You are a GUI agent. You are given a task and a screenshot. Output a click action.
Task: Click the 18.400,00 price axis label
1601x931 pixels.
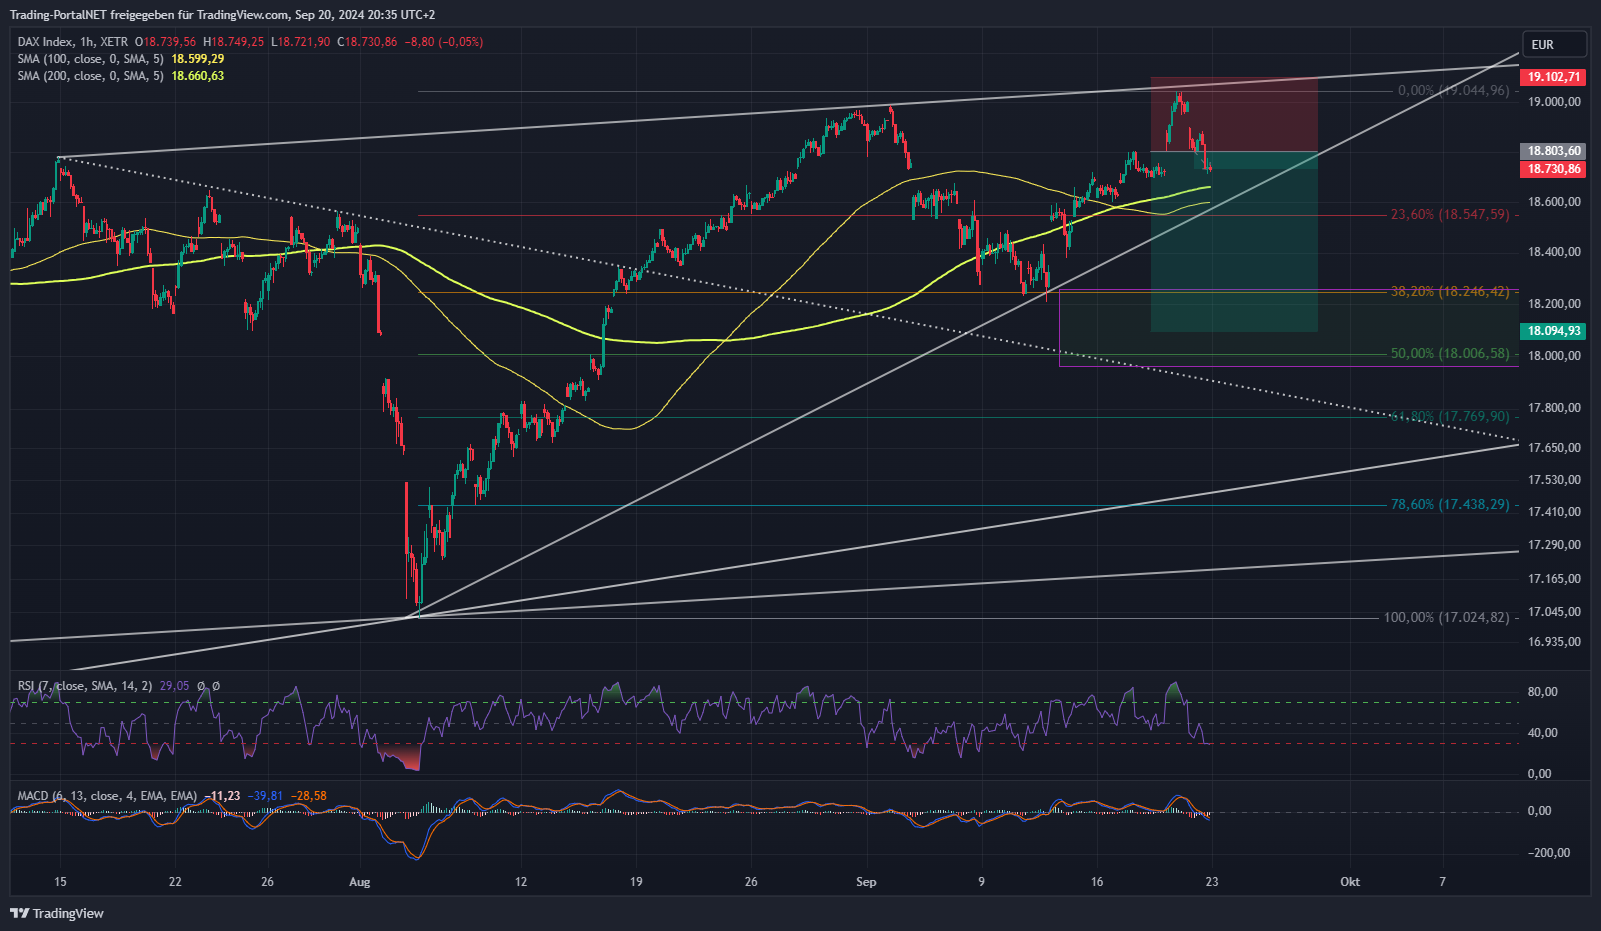(x=1554, y=252)
